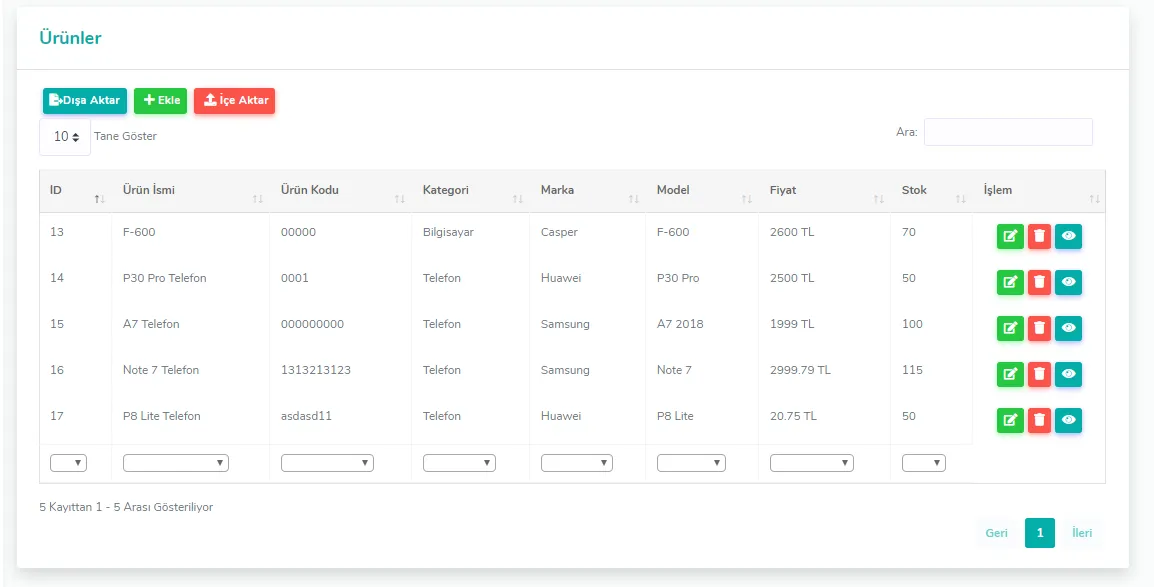The image size is (1154, 587).
Task: Delete the P30 Pro Telefon product
Action: (1039, 282)
